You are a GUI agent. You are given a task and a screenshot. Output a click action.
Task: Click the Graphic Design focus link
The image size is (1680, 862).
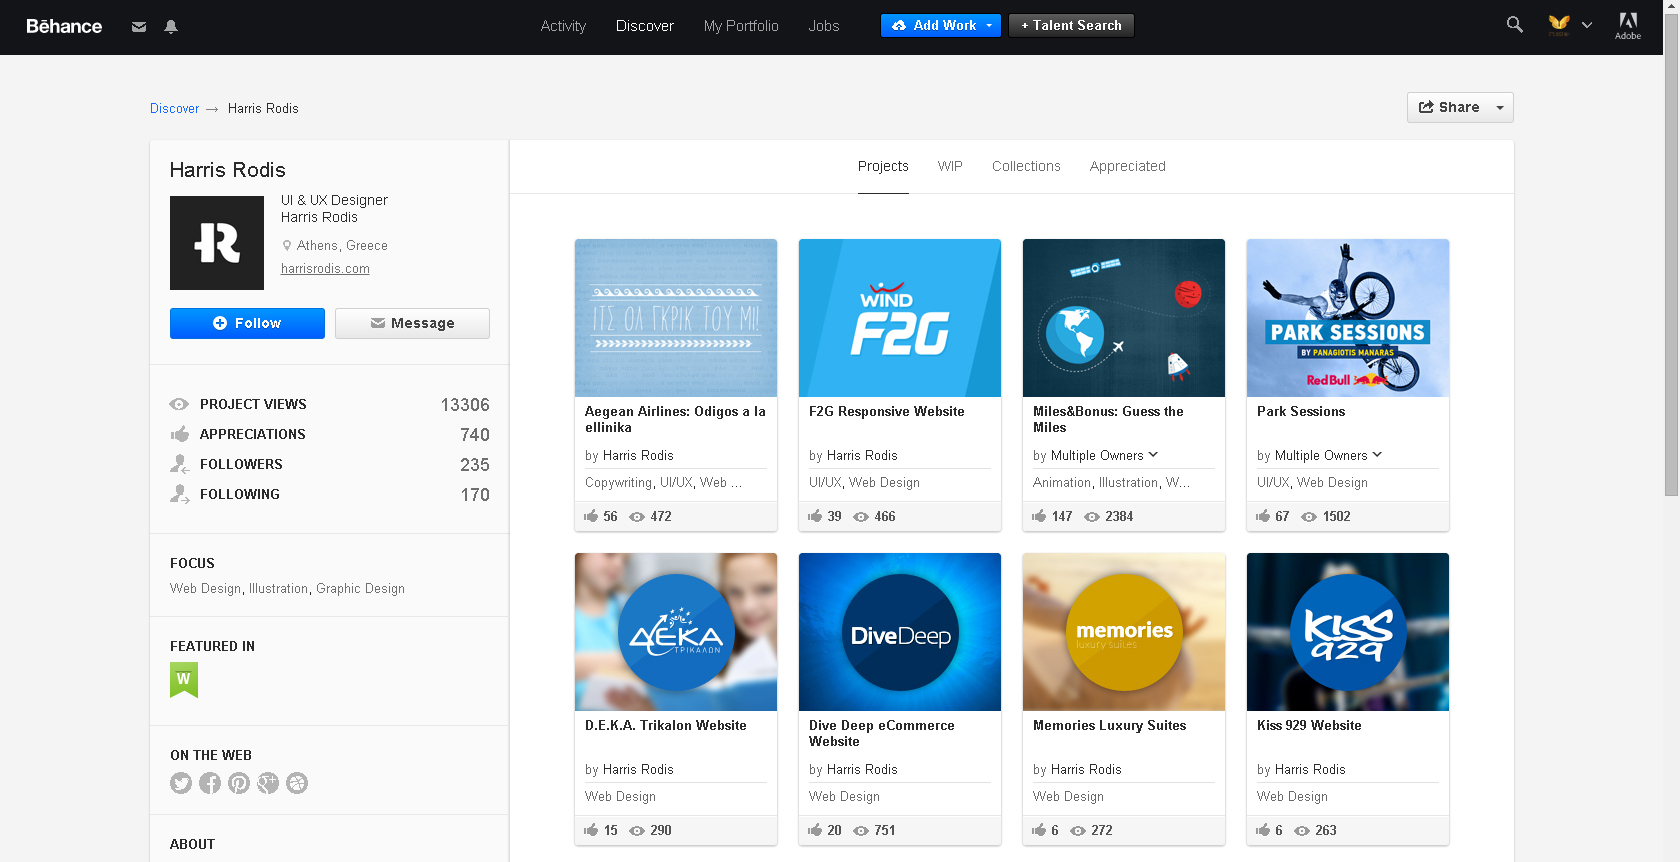click(360, 589)
